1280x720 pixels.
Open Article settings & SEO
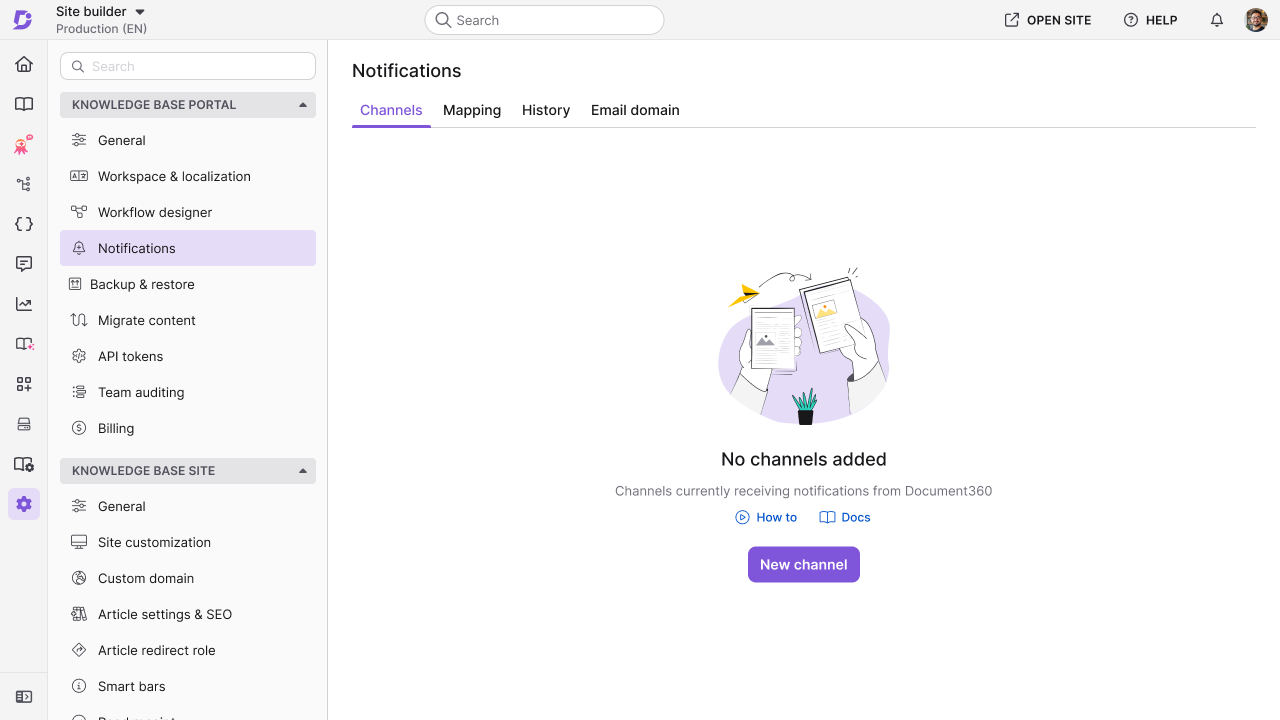[x=188, y=614]
